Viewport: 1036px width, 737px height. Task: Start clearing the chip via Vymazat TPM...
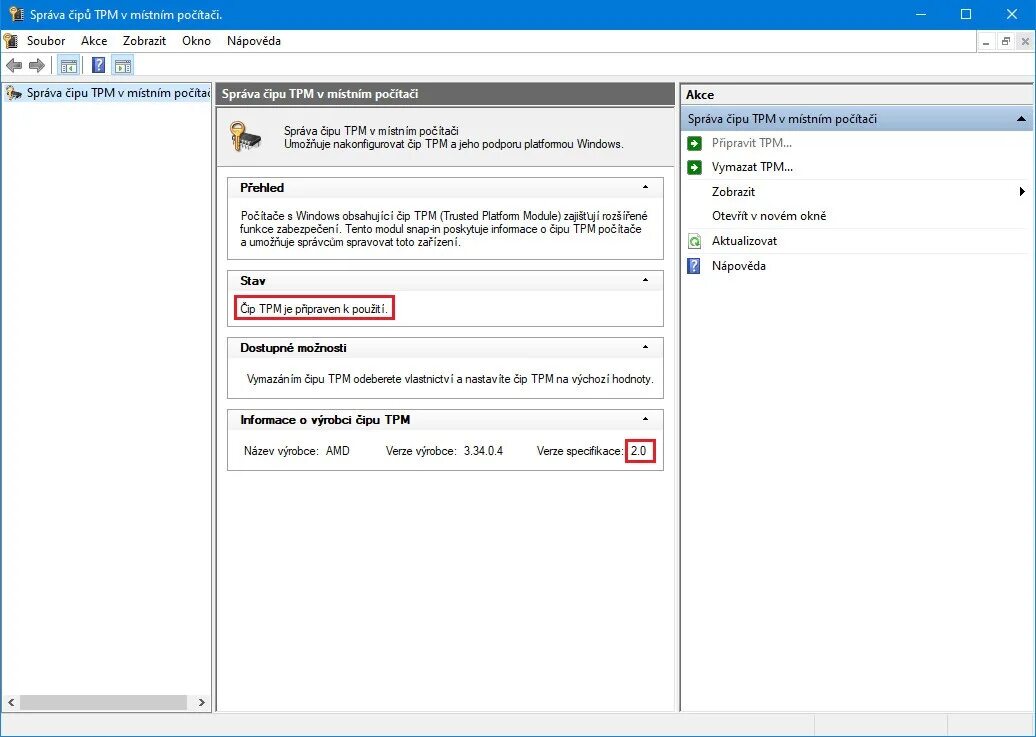[x=754, y=167]
